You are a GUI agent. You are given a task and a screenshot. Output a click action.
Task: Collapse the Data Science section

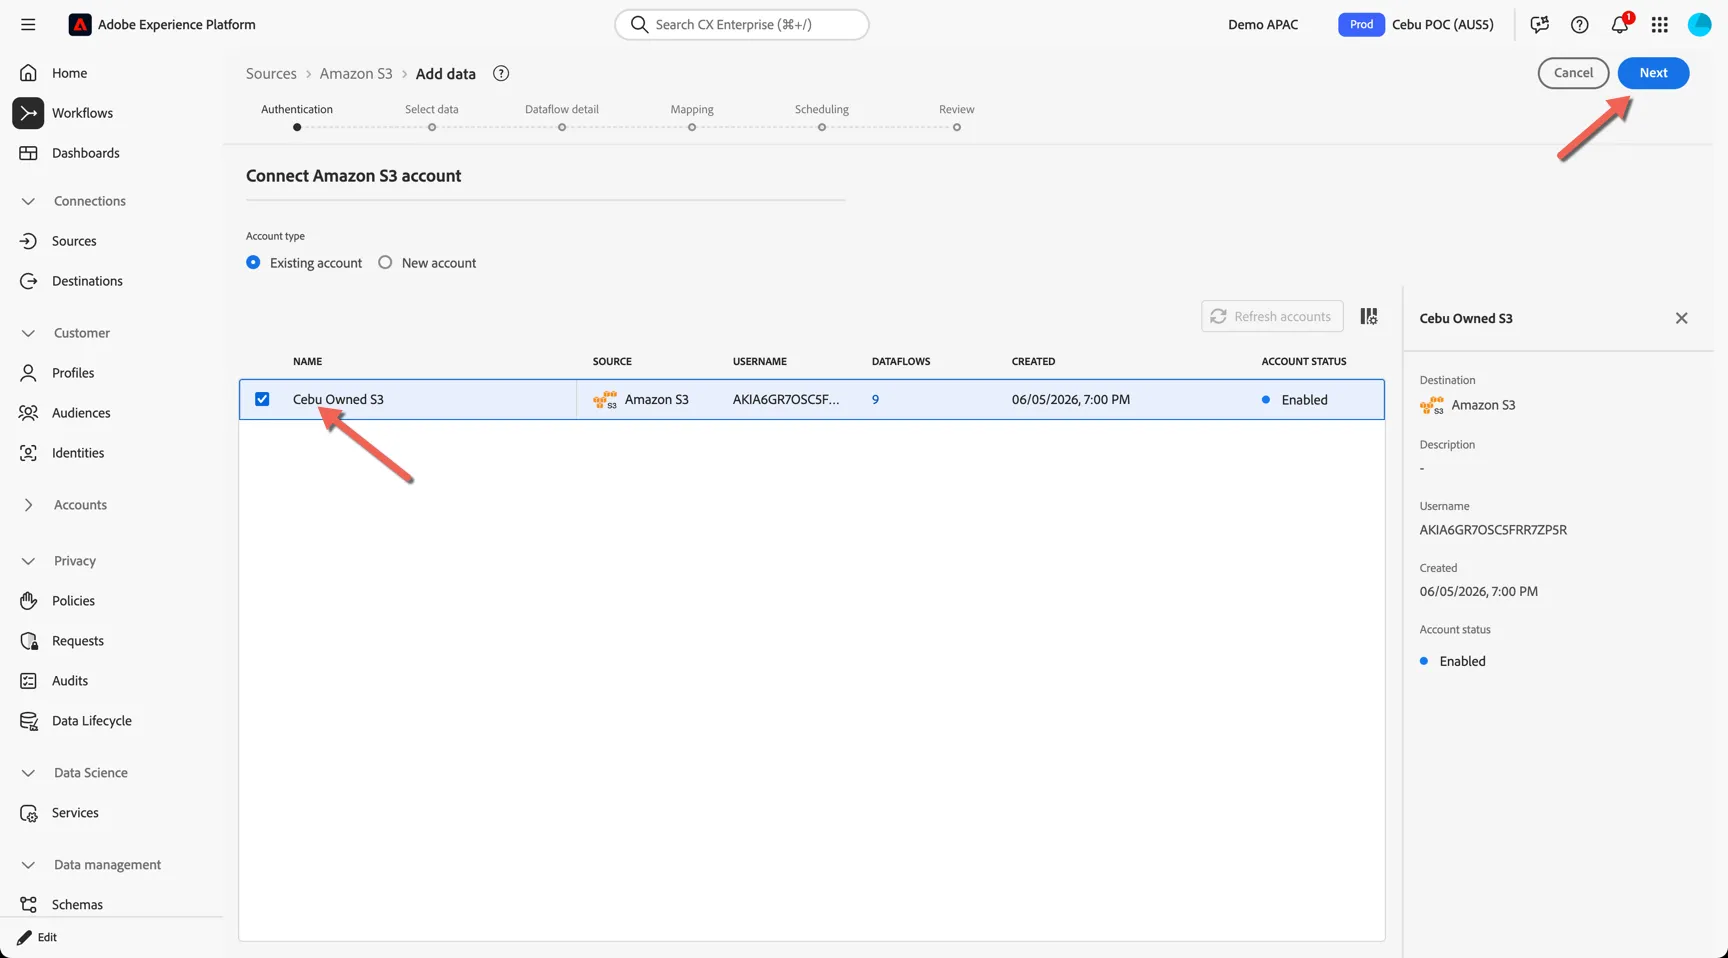28,773
